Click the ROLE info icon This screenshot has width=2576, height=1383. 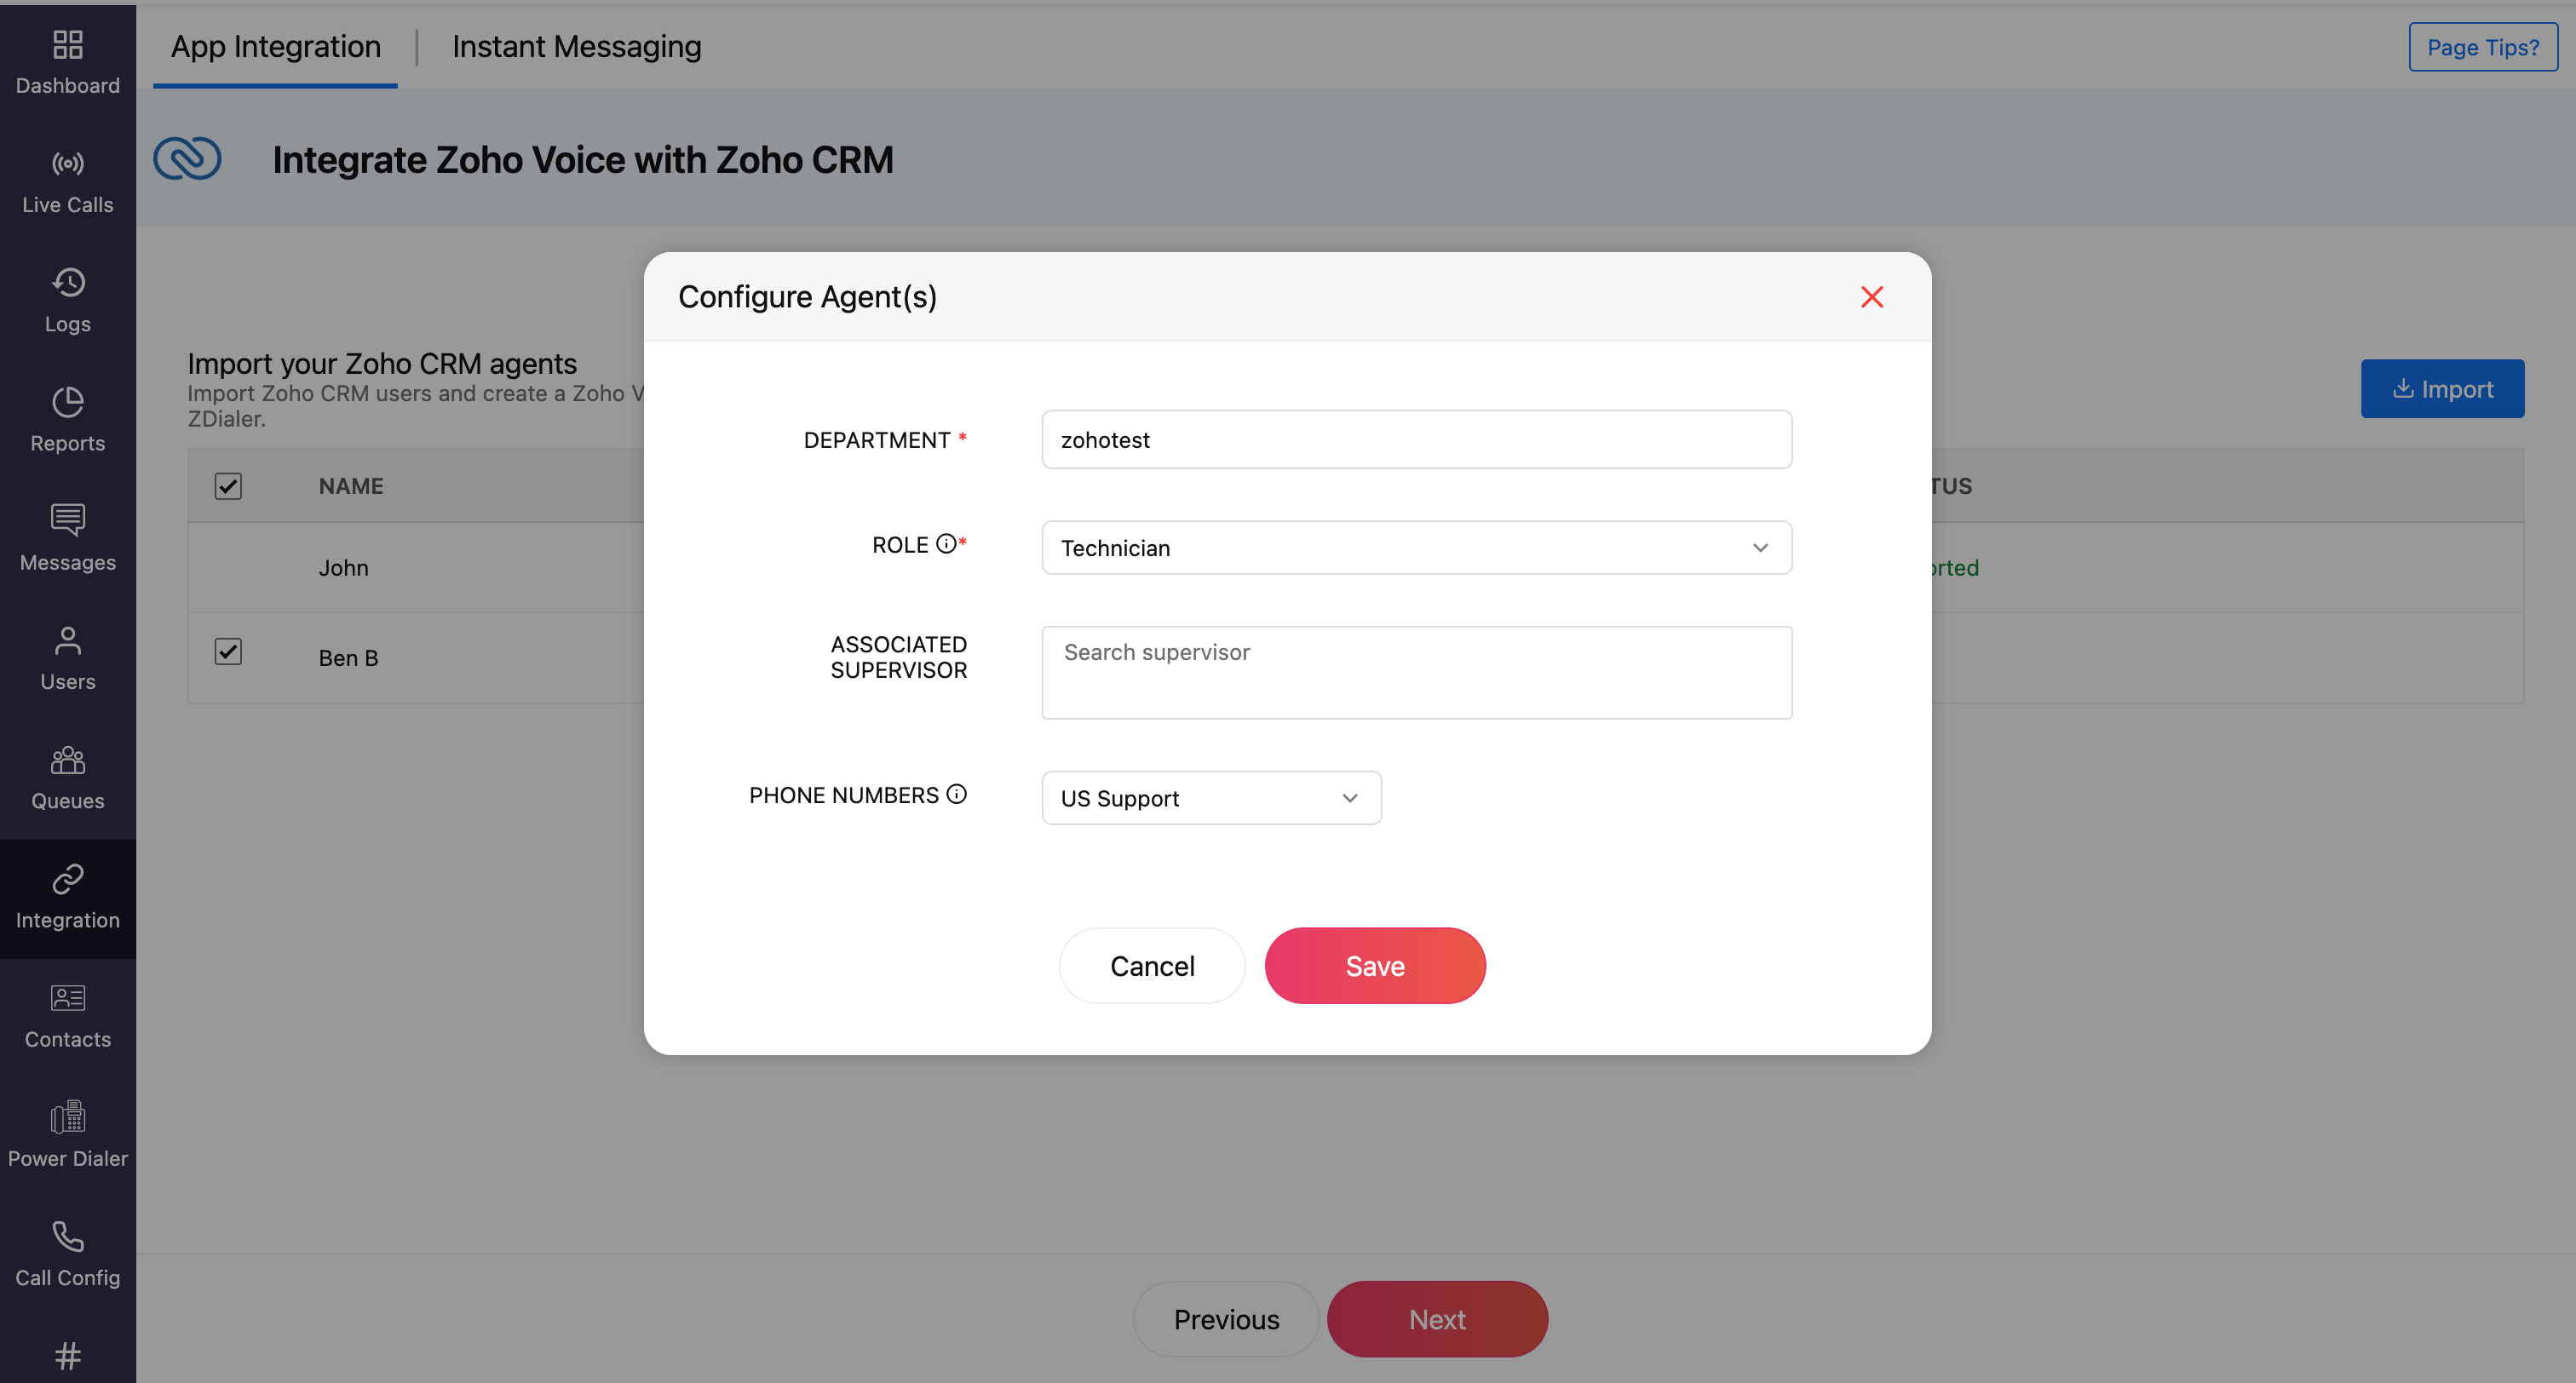945,544
